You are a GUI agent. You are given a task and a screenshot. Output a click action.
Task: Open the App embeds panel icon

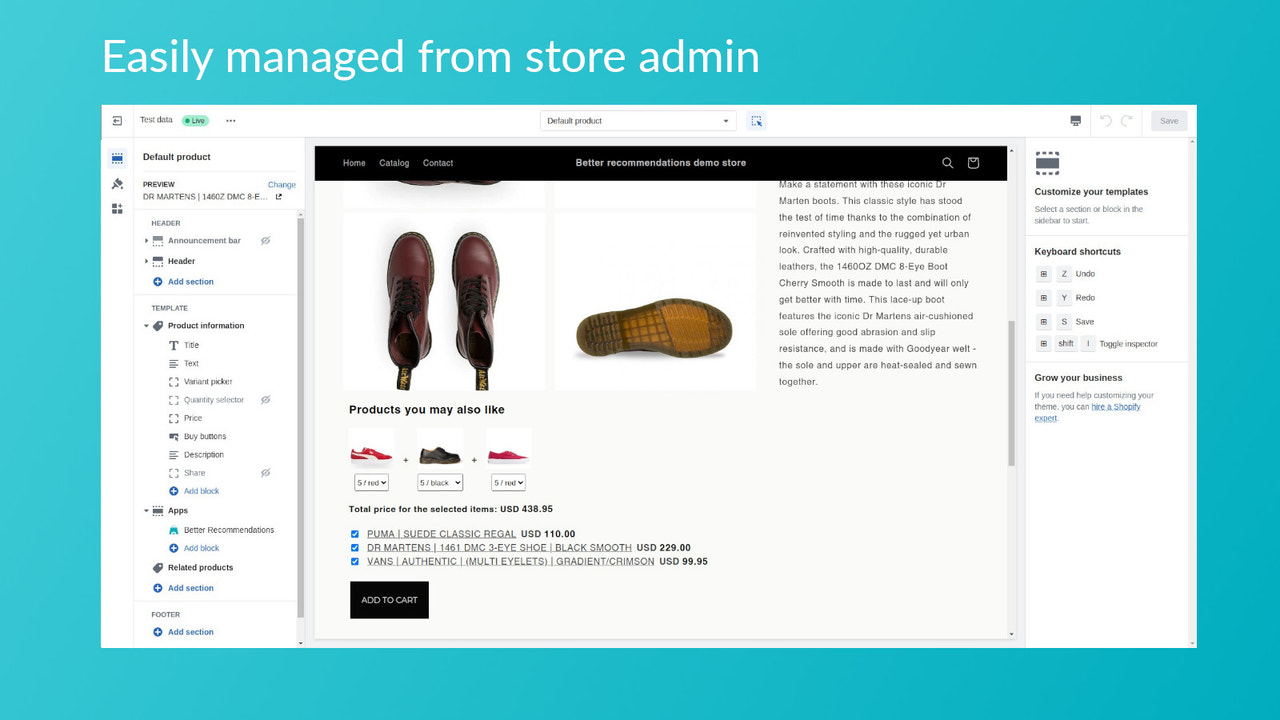117,208
